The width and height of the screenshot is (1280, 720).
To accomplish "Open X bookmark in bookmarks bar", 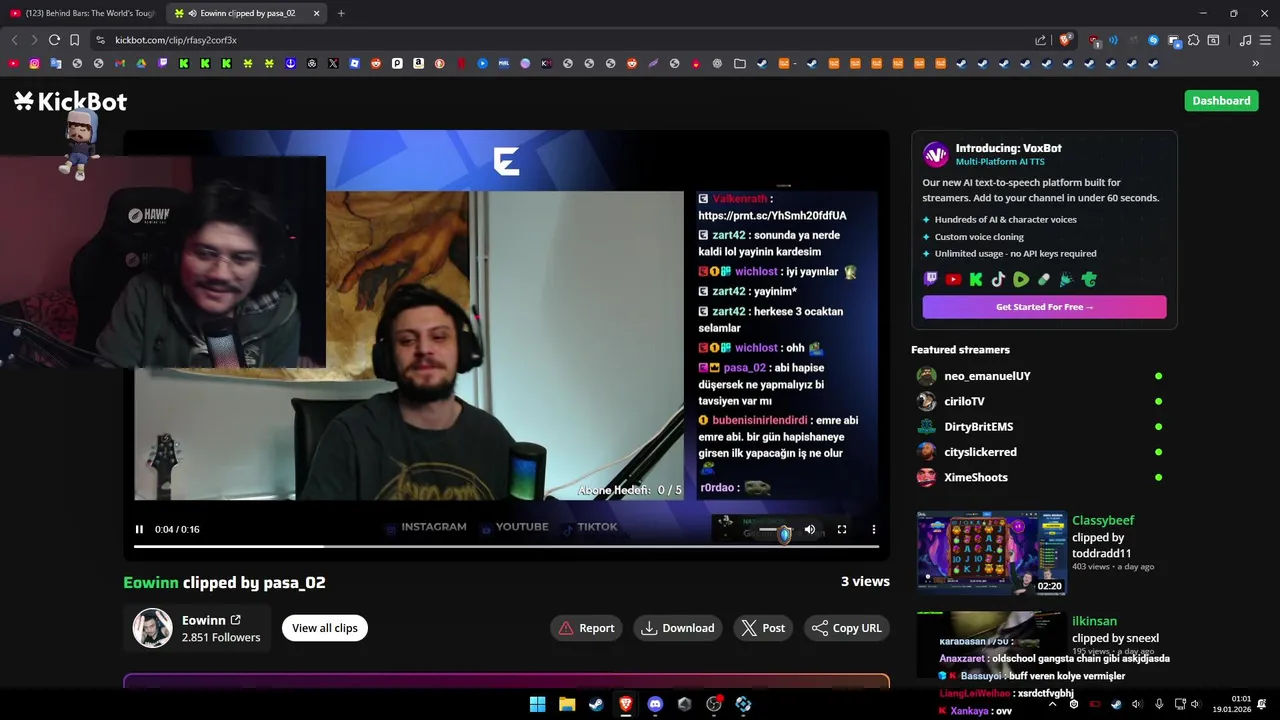I will (333, 63).
